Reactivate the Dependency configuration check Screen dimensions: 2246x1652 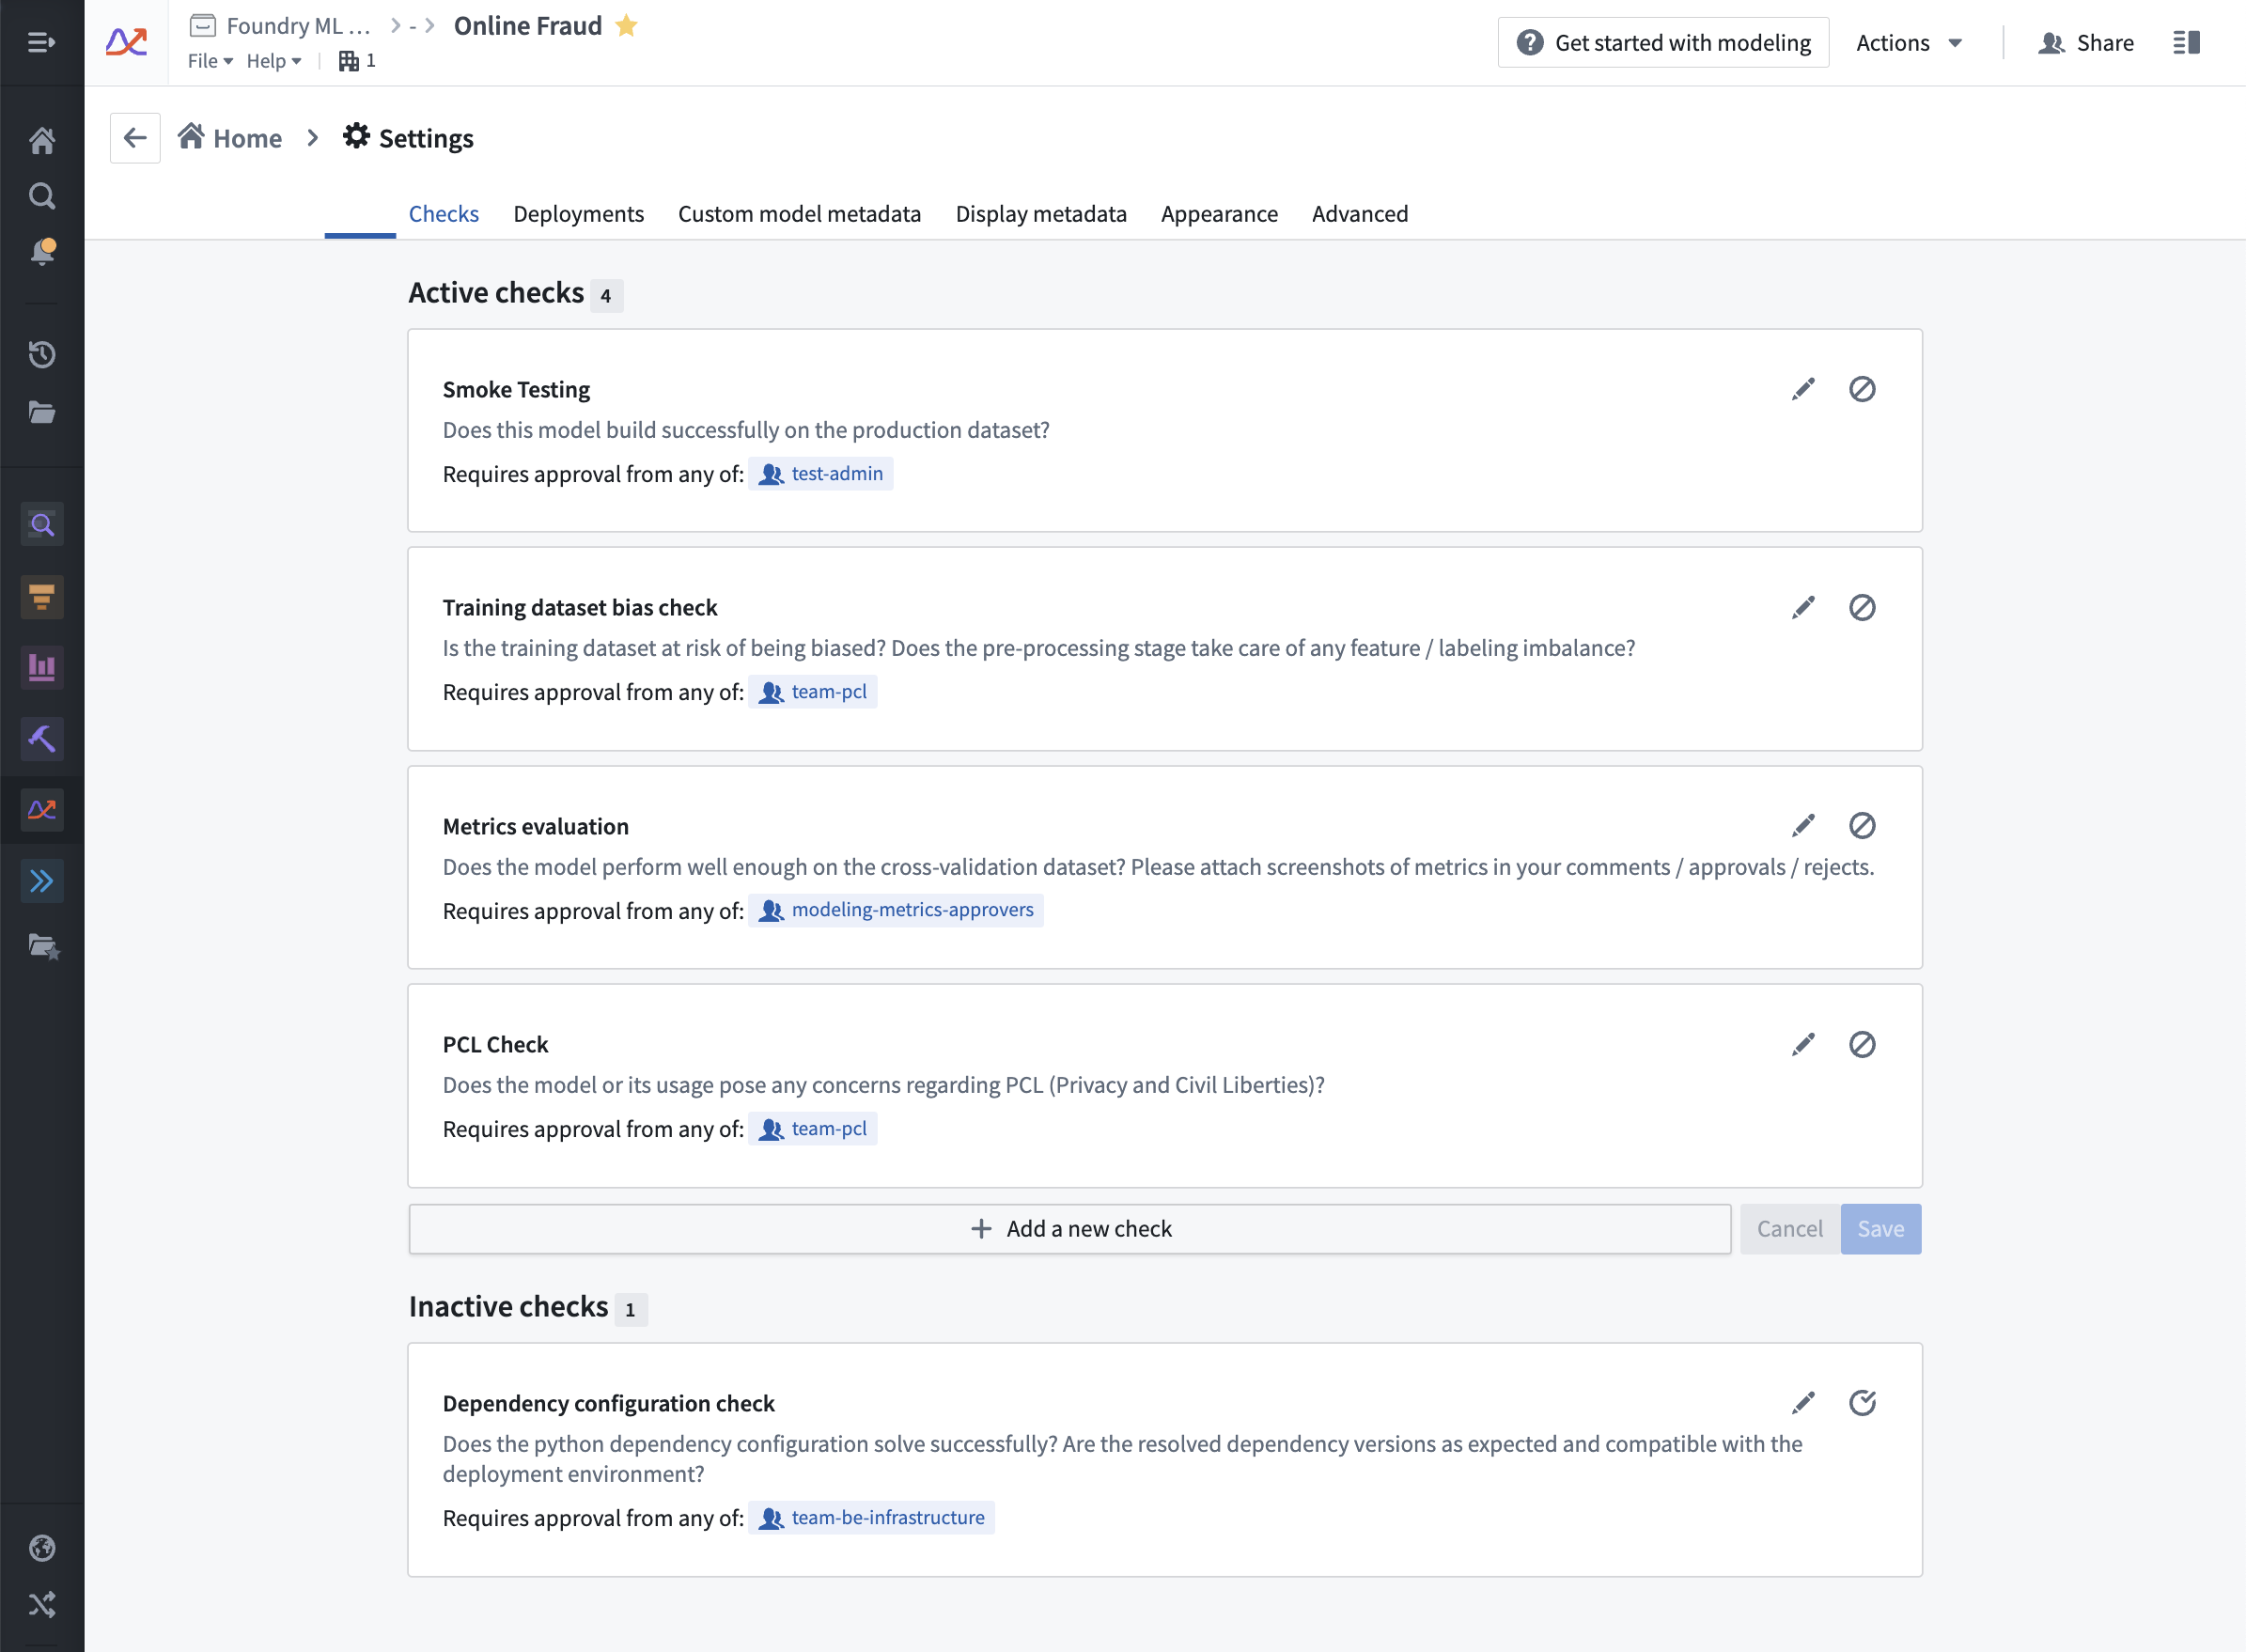(1862, 1403)
